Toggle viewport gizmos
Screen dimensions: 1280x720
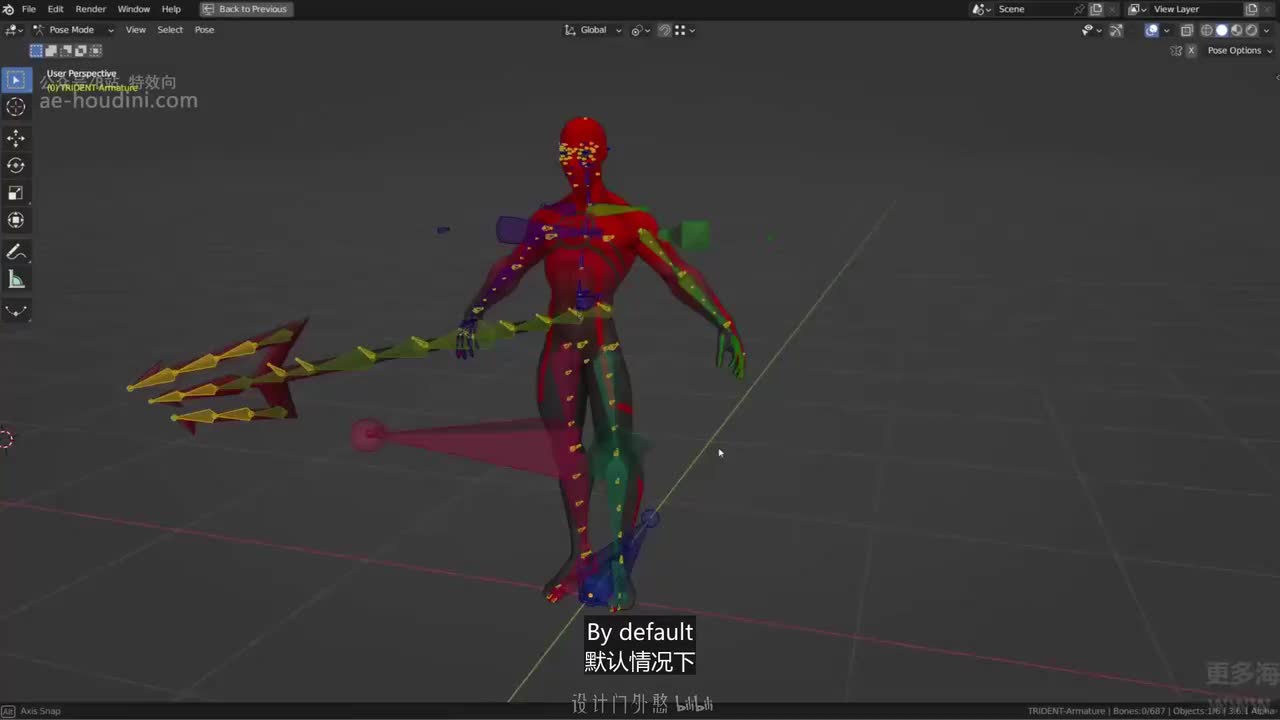[x=1116, y=30]
